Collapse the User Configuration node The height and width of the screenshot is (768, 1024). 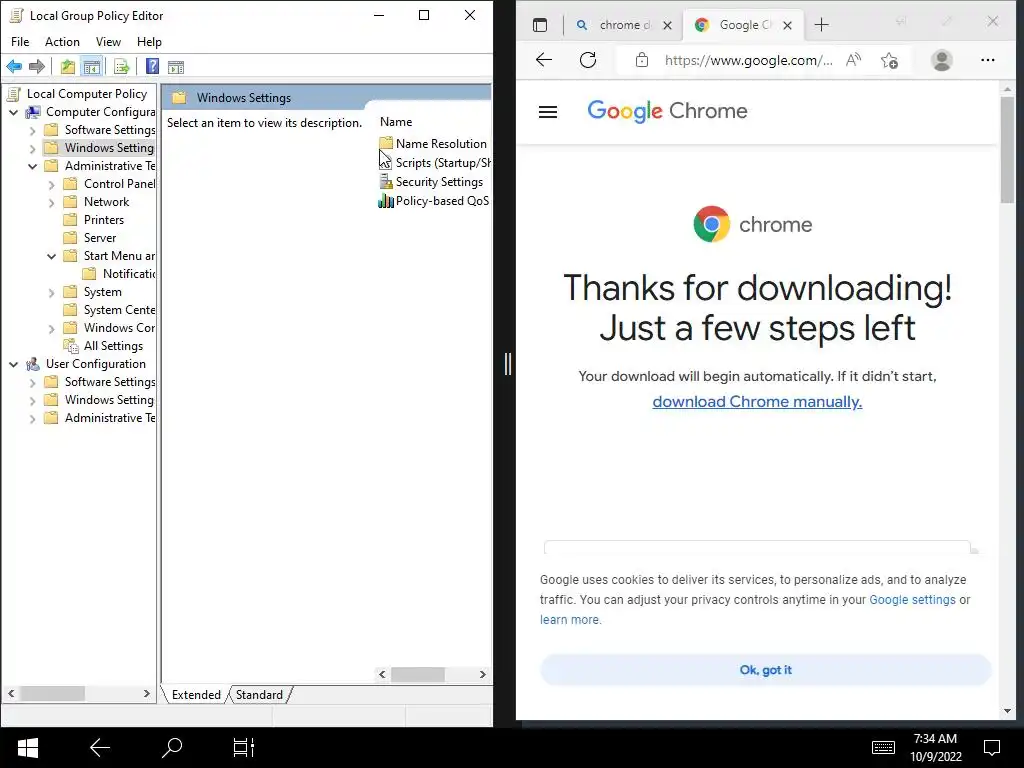point(14,364)
